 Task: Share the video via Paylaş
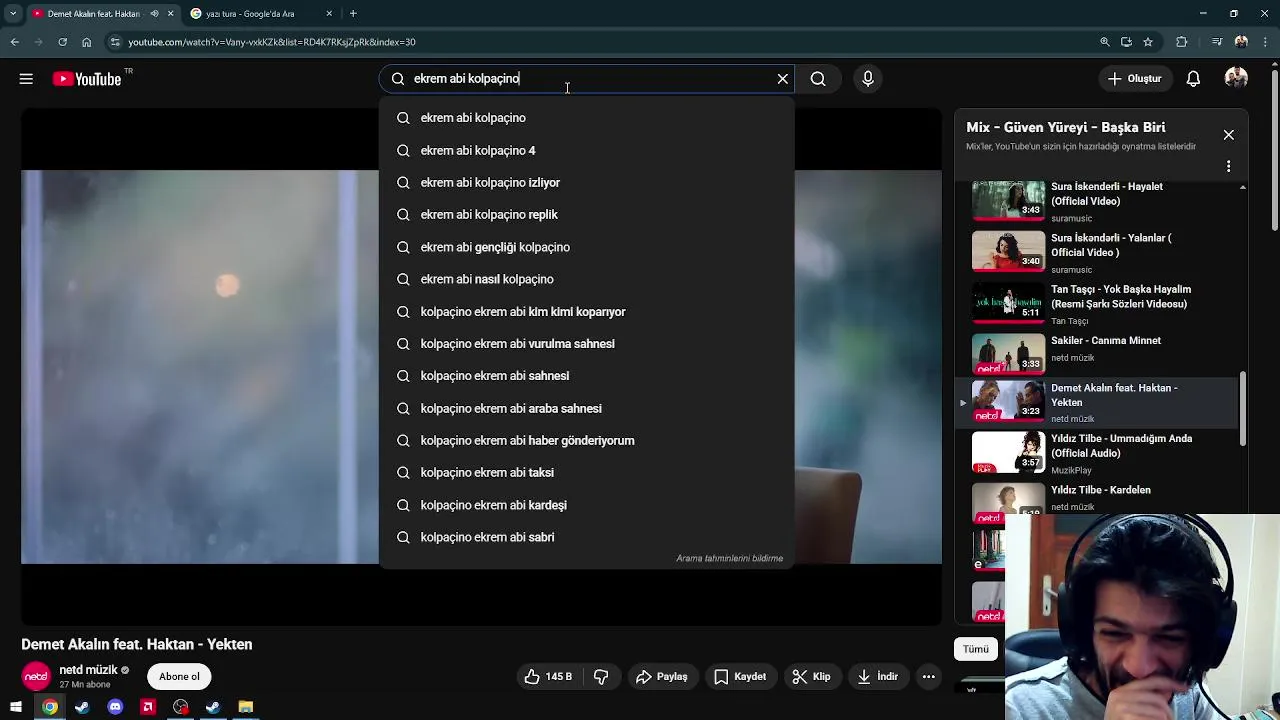click(662, 677)
